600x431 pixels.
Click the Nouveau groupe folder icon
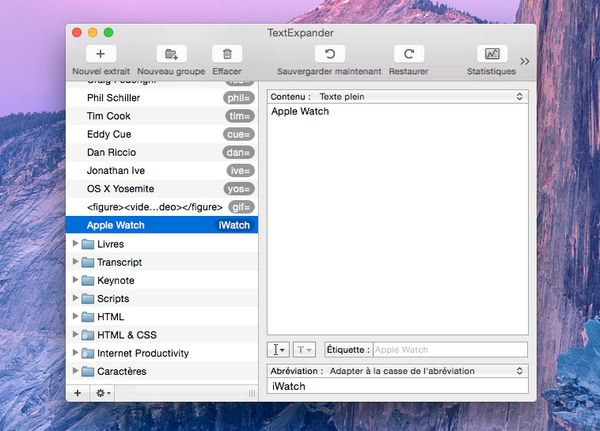pos(171,54)
